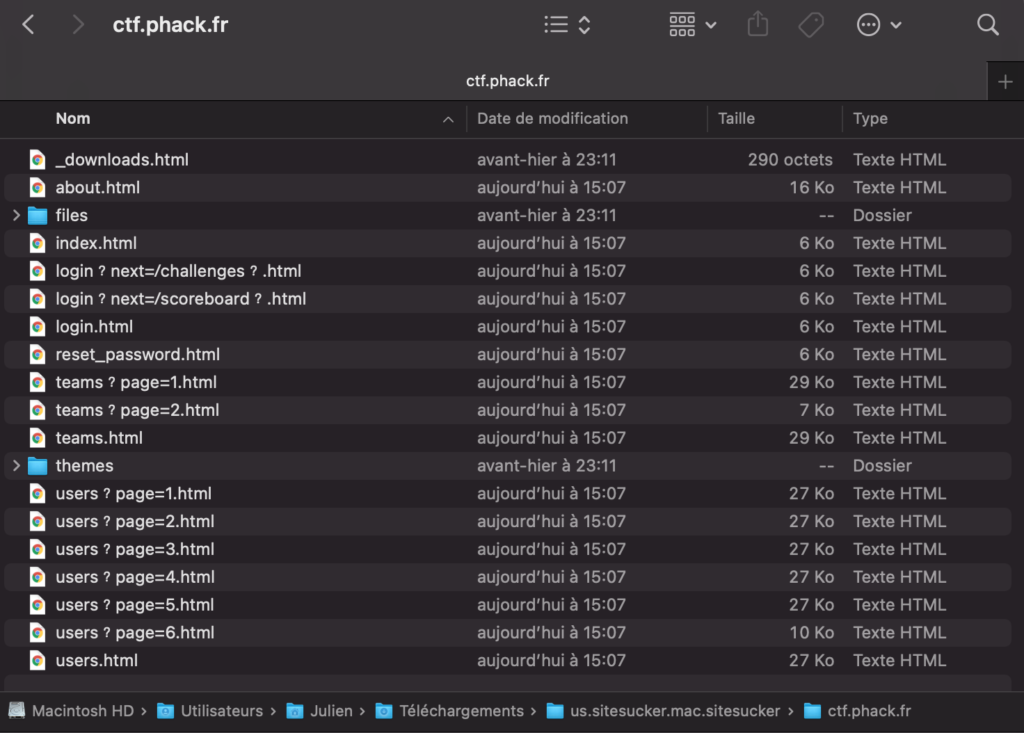Select the files folder icon

[38, 215]
